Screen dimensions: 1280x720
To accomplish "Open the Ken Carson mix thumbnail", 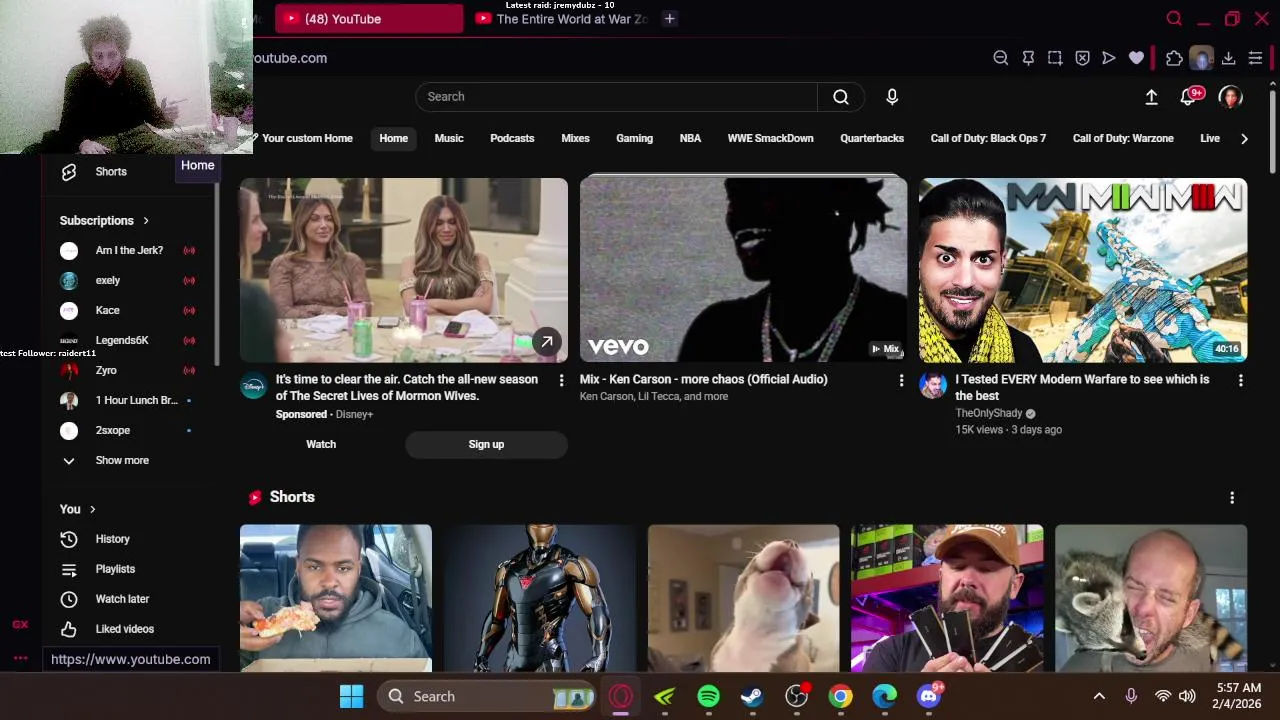I will [x=743, y=270].
